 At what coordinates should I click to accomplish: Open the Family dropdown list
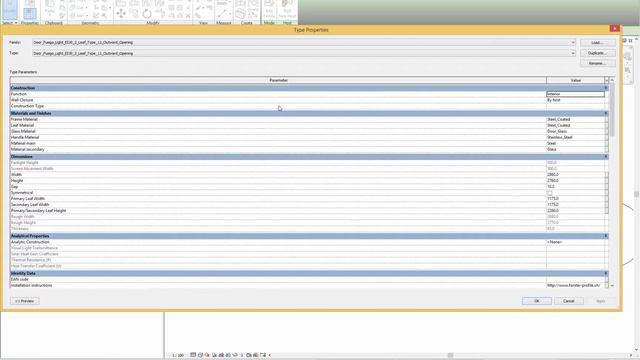pos(572,42)
